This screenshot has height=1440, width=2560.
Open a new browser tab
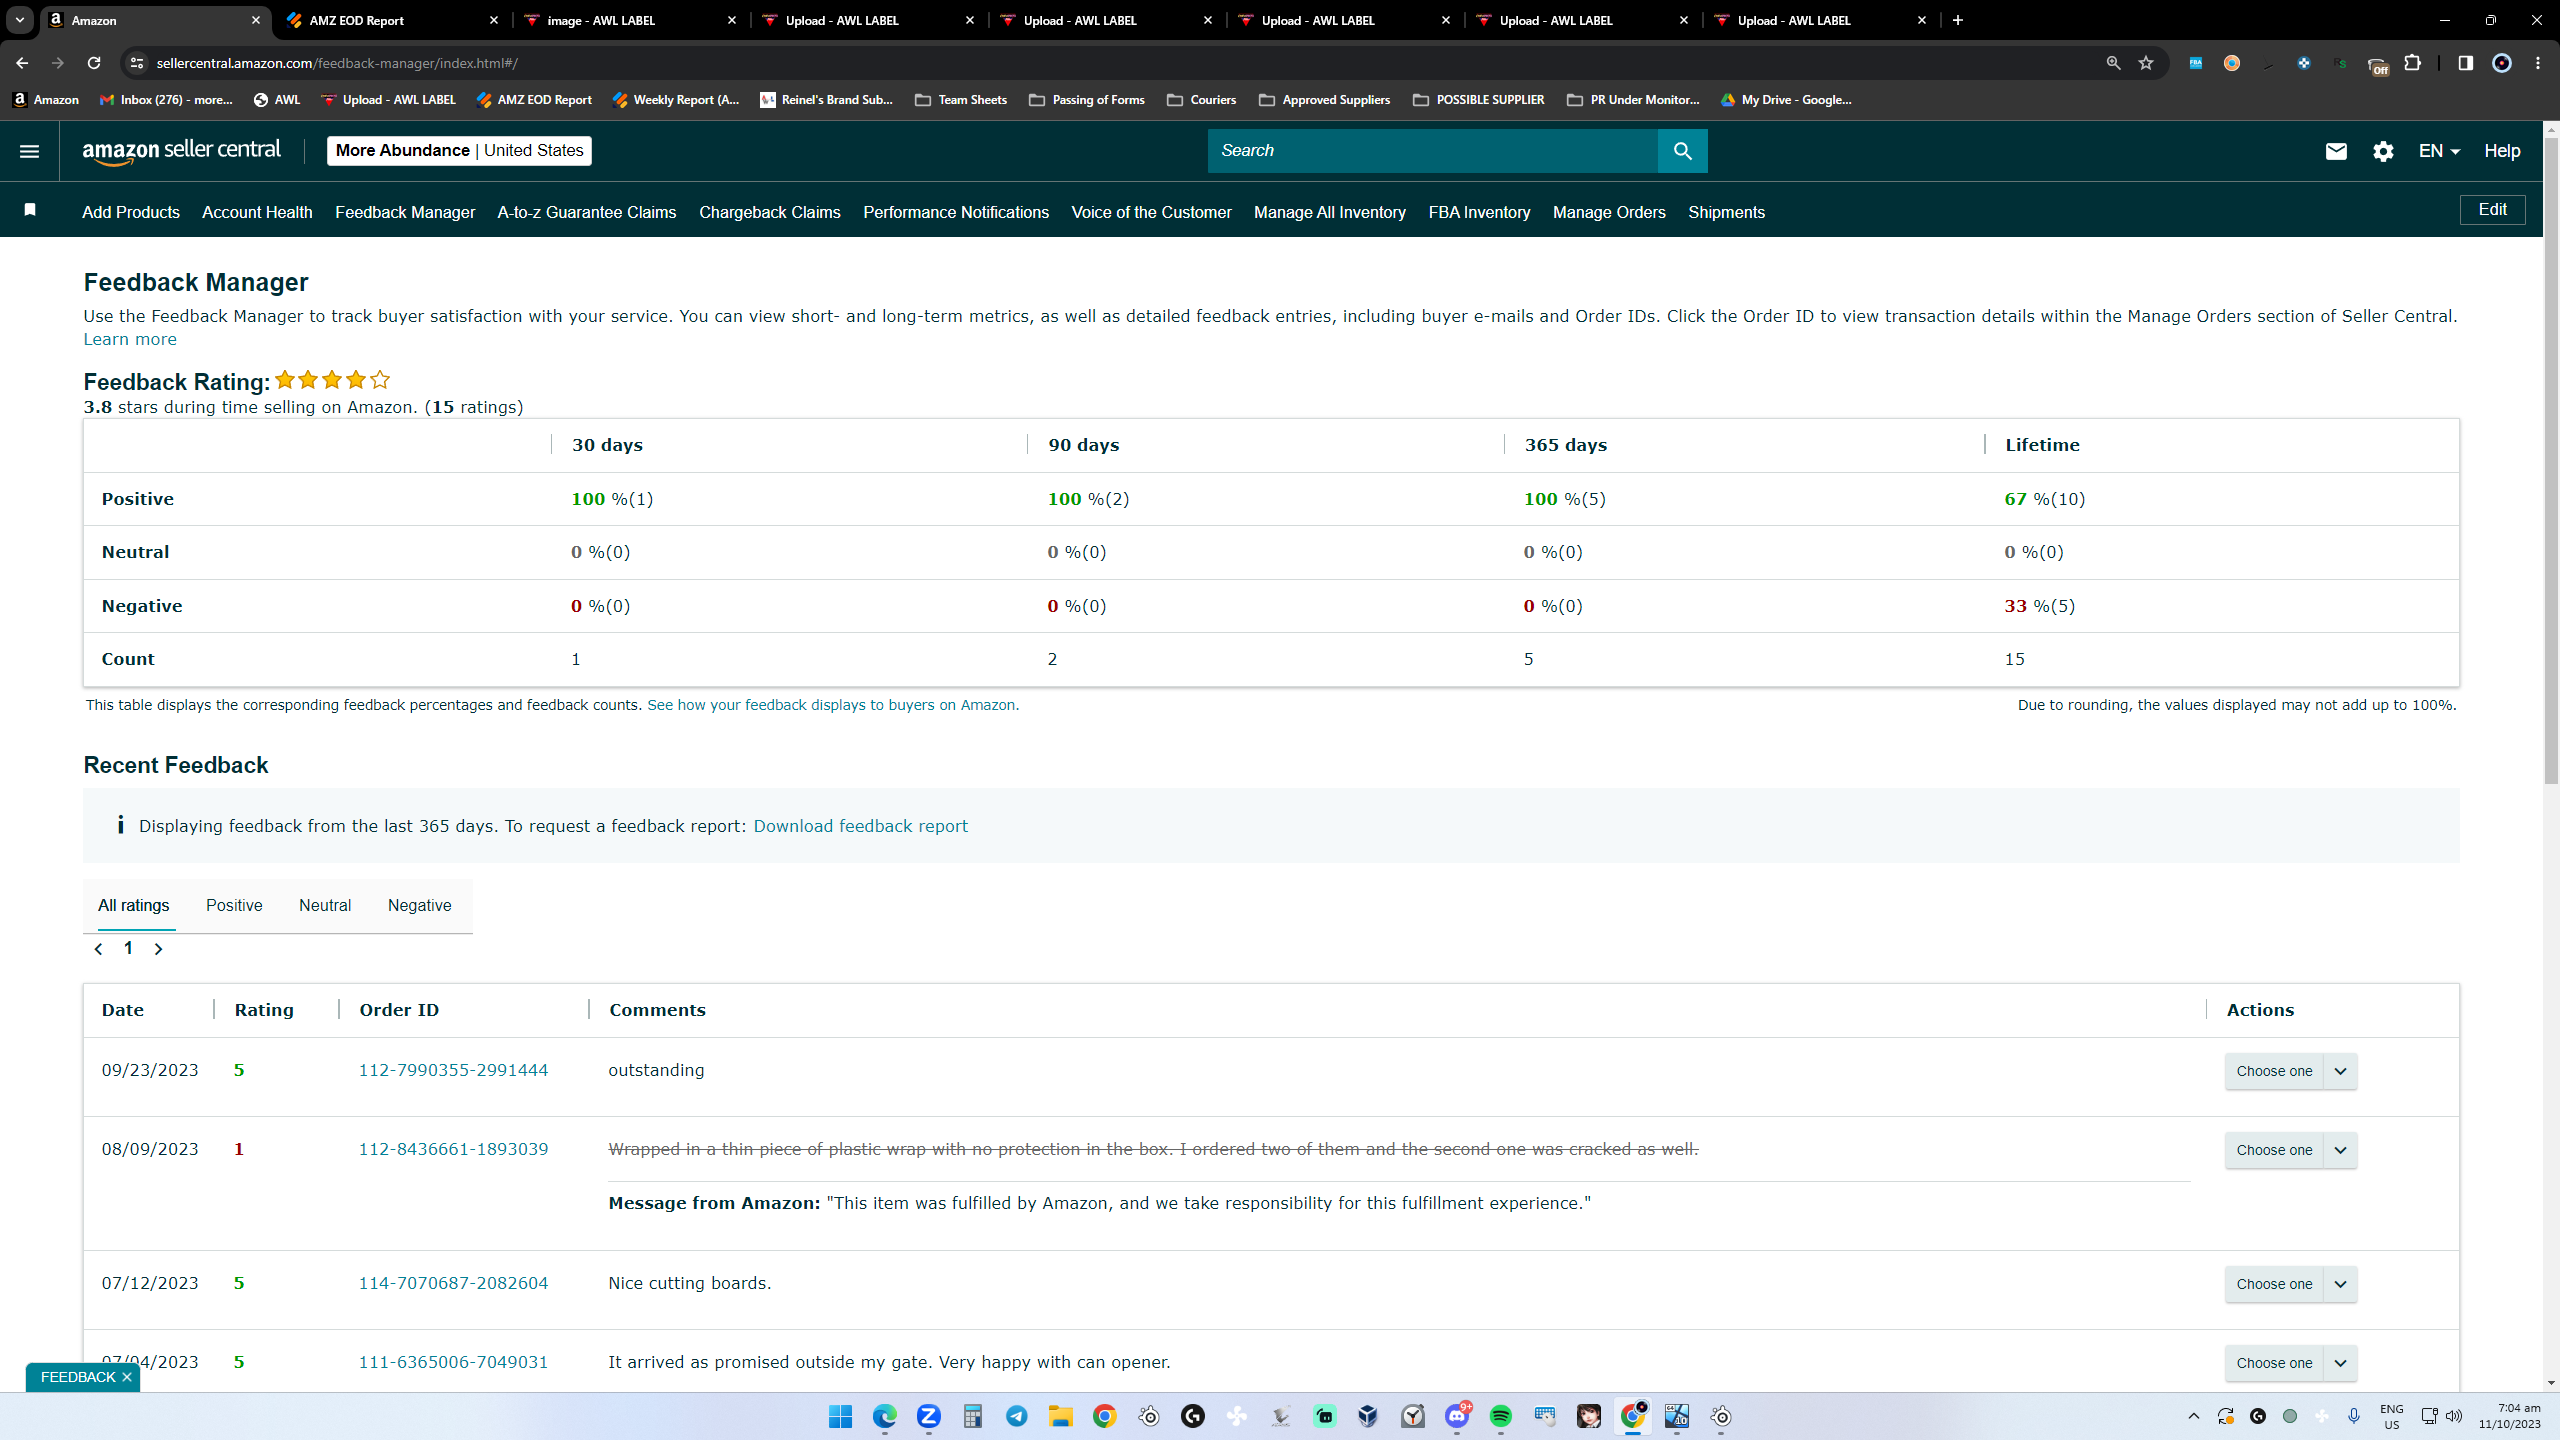pos(1958,20)
